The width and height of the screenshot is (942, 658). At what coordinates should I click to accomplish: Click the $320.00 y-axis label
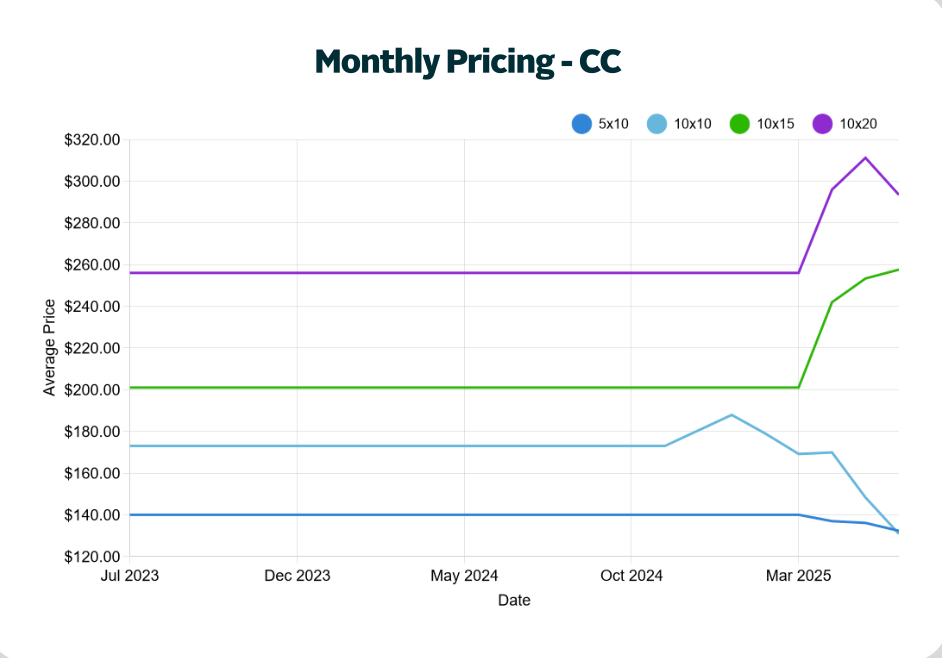coord(92,140)
